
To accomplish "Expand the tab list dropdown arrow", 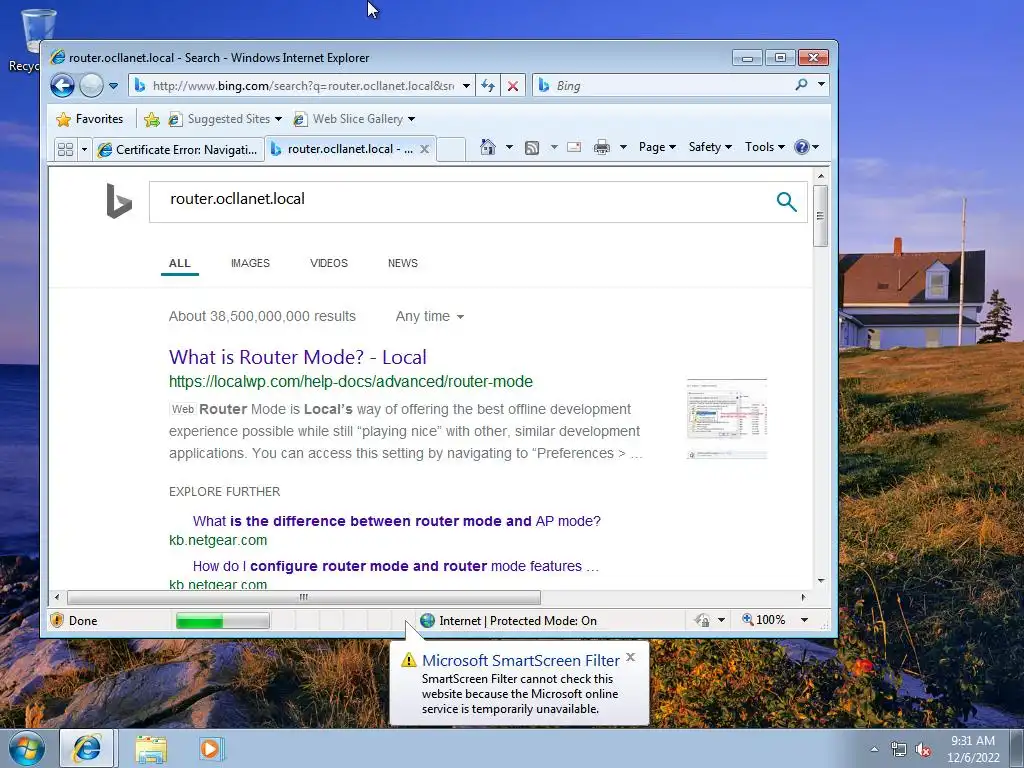I will [84, 150].
